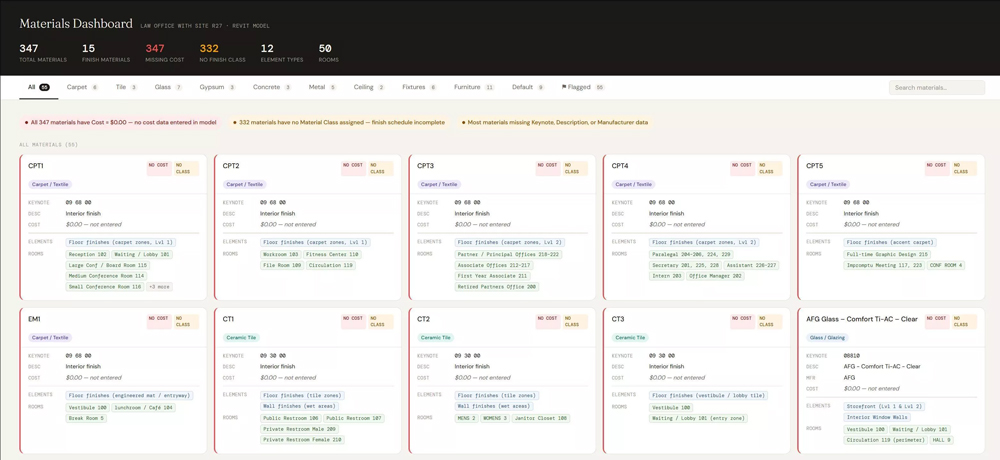Open the CT2 material card title

point(423,319)
